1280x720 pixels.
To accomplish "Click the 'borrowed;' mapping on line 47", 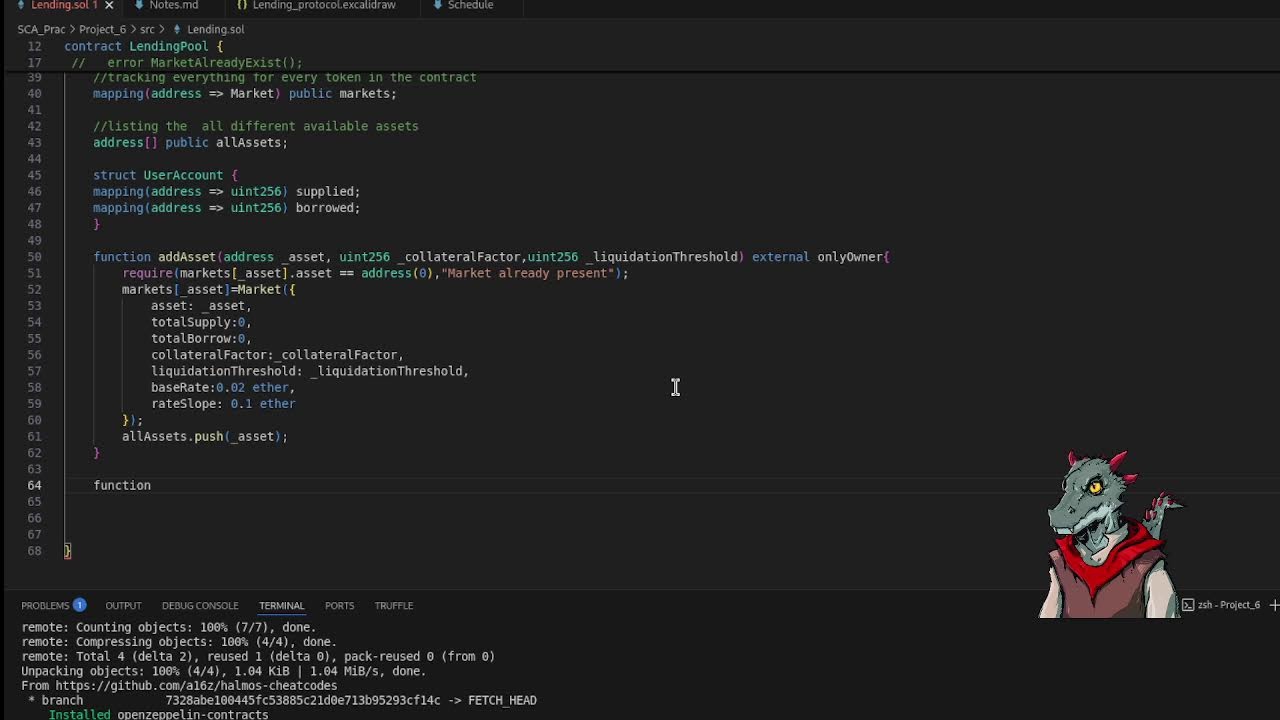I will (x=328, y=208).
